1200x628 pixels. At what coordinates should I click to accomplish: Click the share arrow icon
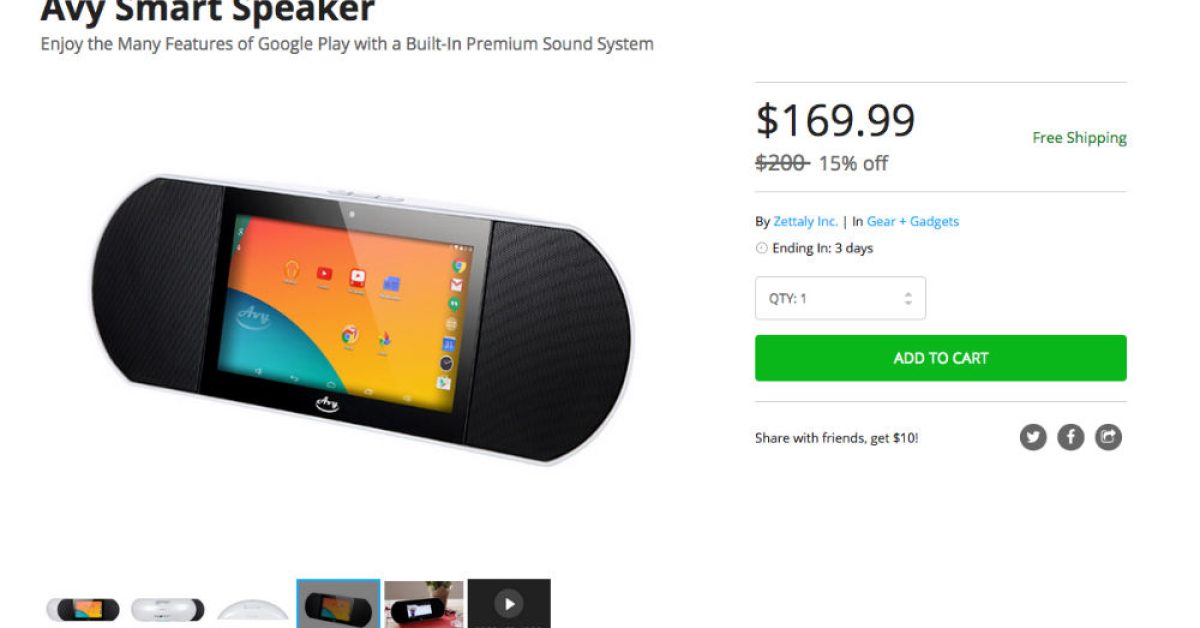coord(1108,437)
